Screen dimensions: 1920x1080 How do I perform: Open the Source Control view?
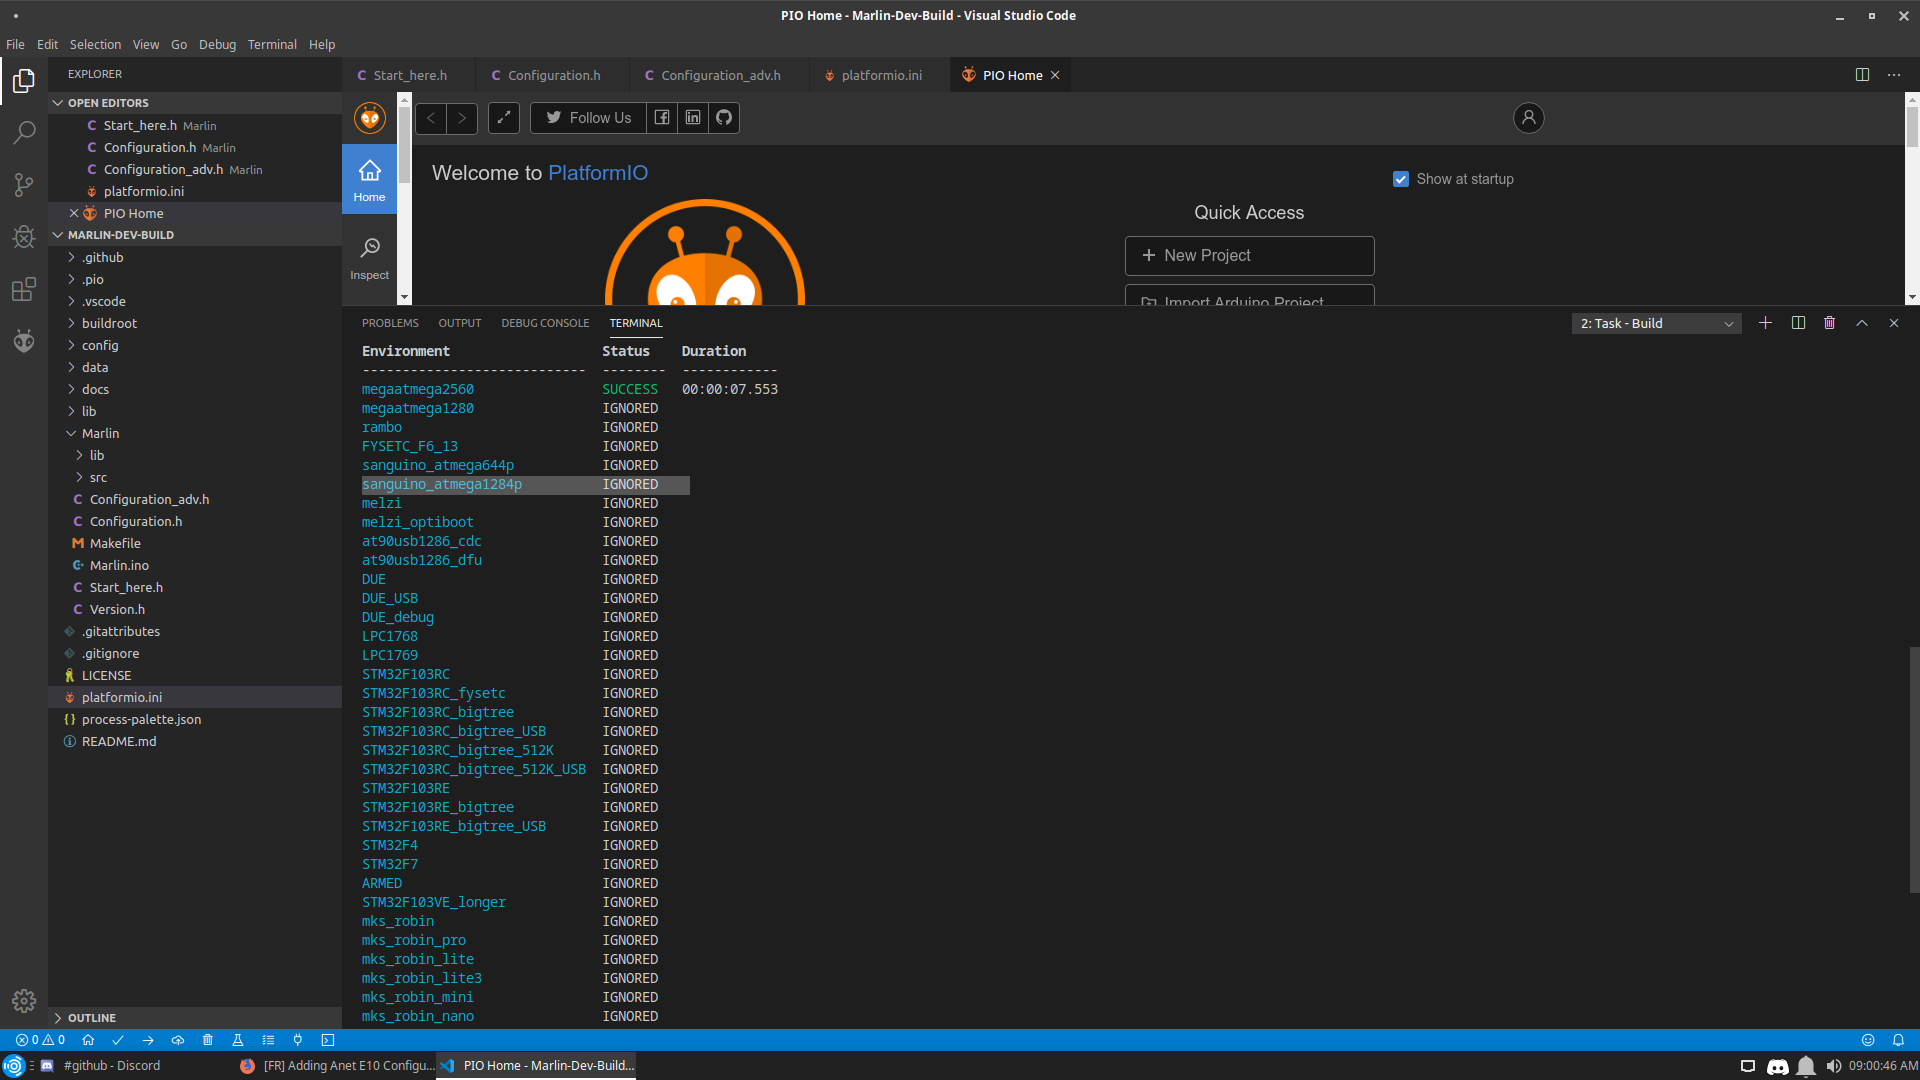[24, 185]
